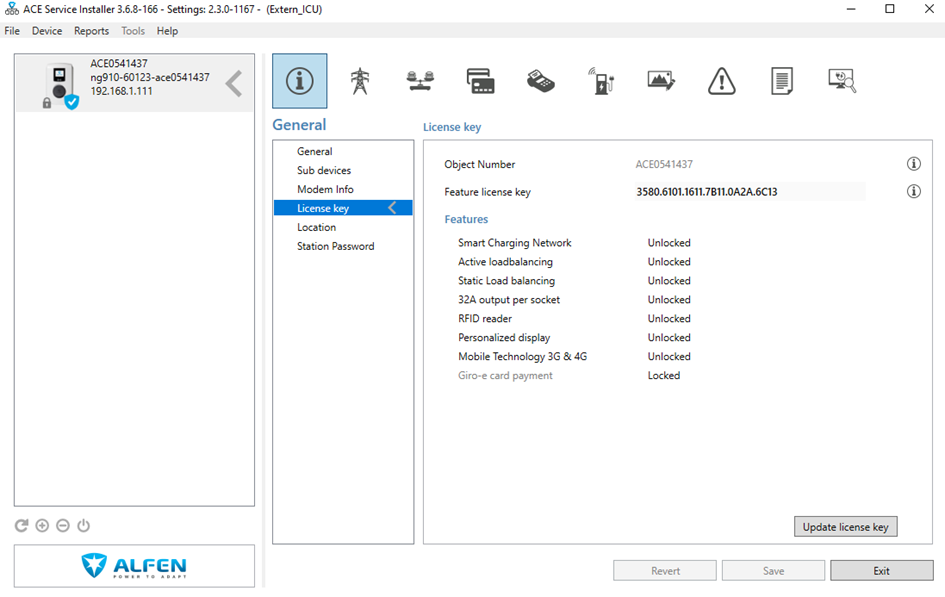Click the power icon below device list
The image size is (945, 597).
tap(83, 526)
